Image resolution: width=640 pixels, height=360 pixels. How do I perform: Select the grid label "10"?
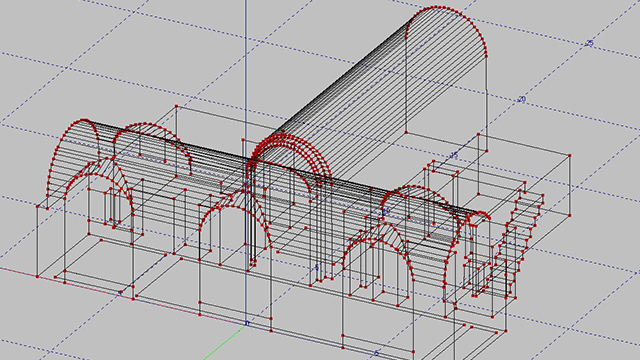(386, 211)
